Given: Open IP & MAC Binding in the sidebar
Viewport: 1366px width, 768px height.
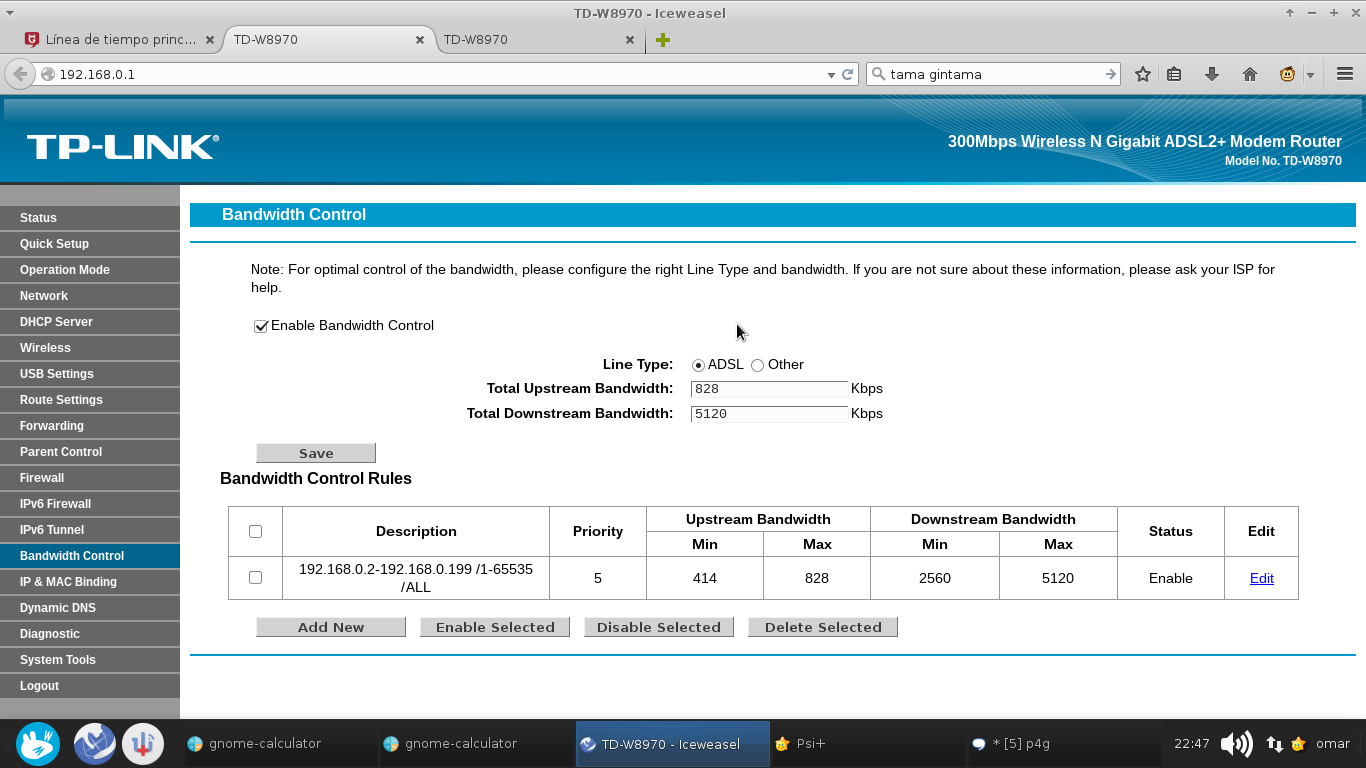Looking at the screenshot, I should [x=90, y=582].
